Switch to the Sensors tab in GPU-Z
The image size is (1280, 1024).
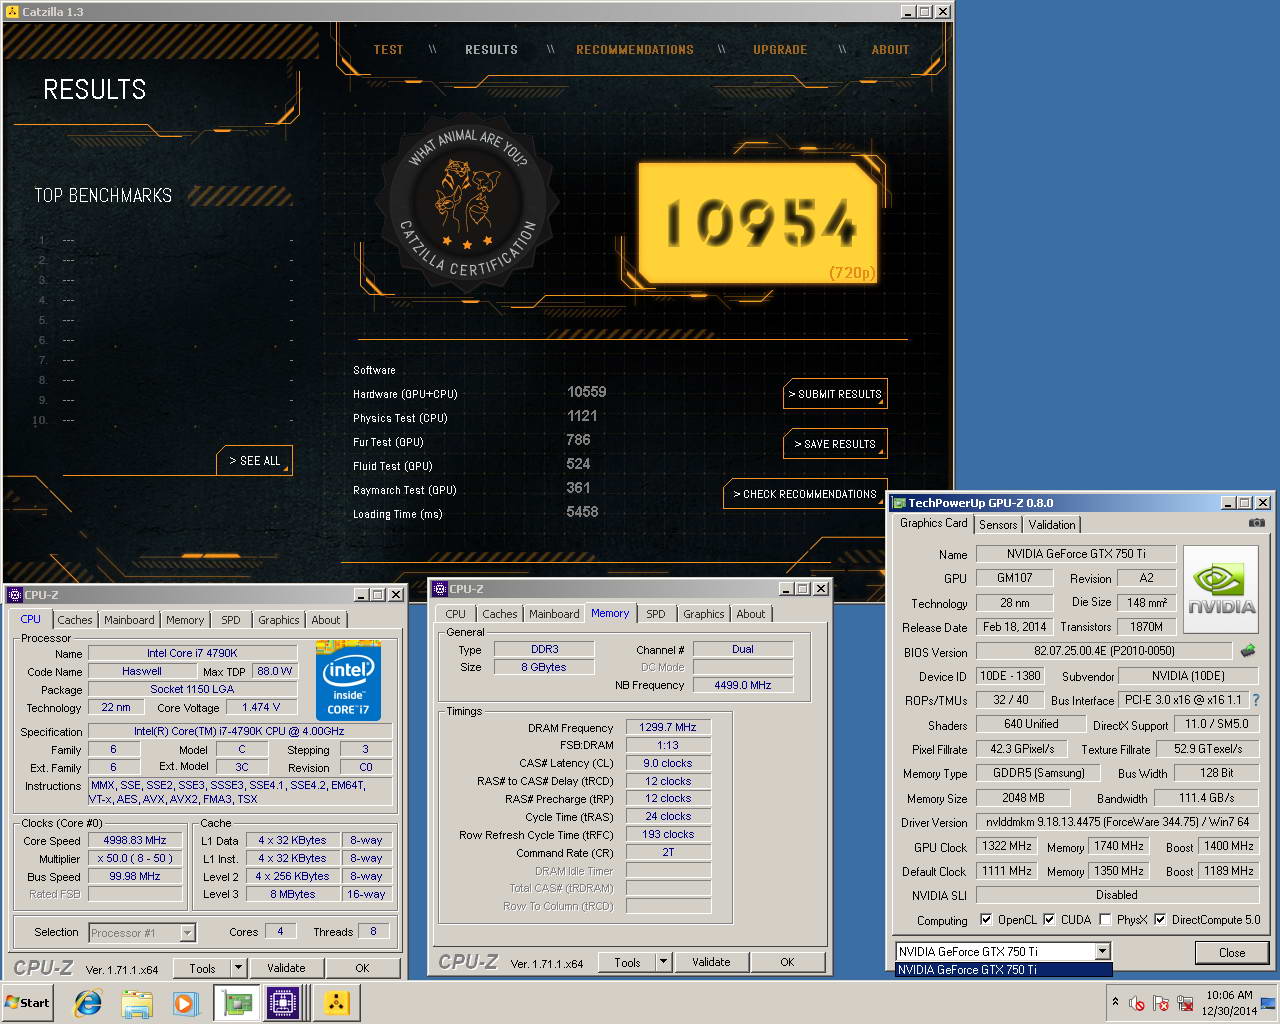coord(998,524)
